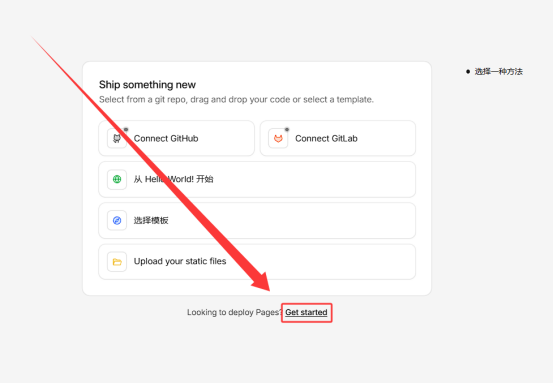This screenshot has width=553, height=384.
Task: Click the Looking to deploy Pages? text
Action: click(x=234, y=312)
